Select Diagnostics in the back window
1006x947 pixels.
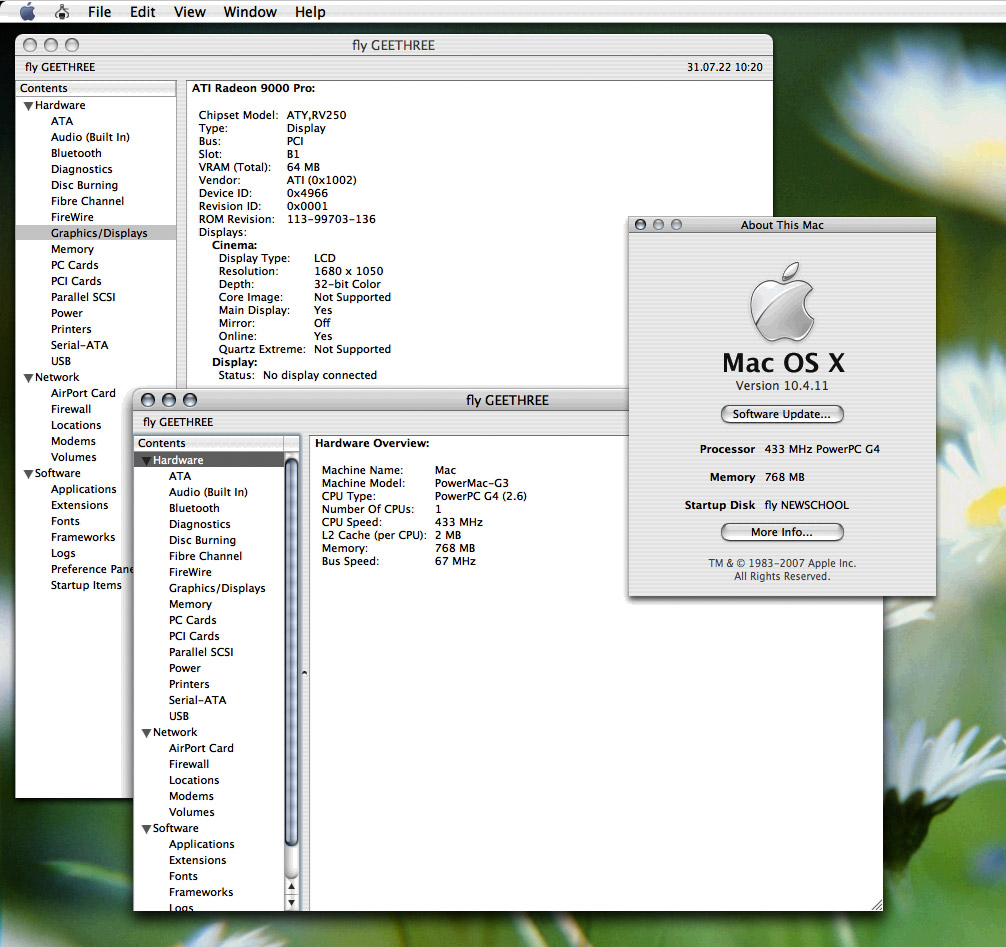point(81,169)
